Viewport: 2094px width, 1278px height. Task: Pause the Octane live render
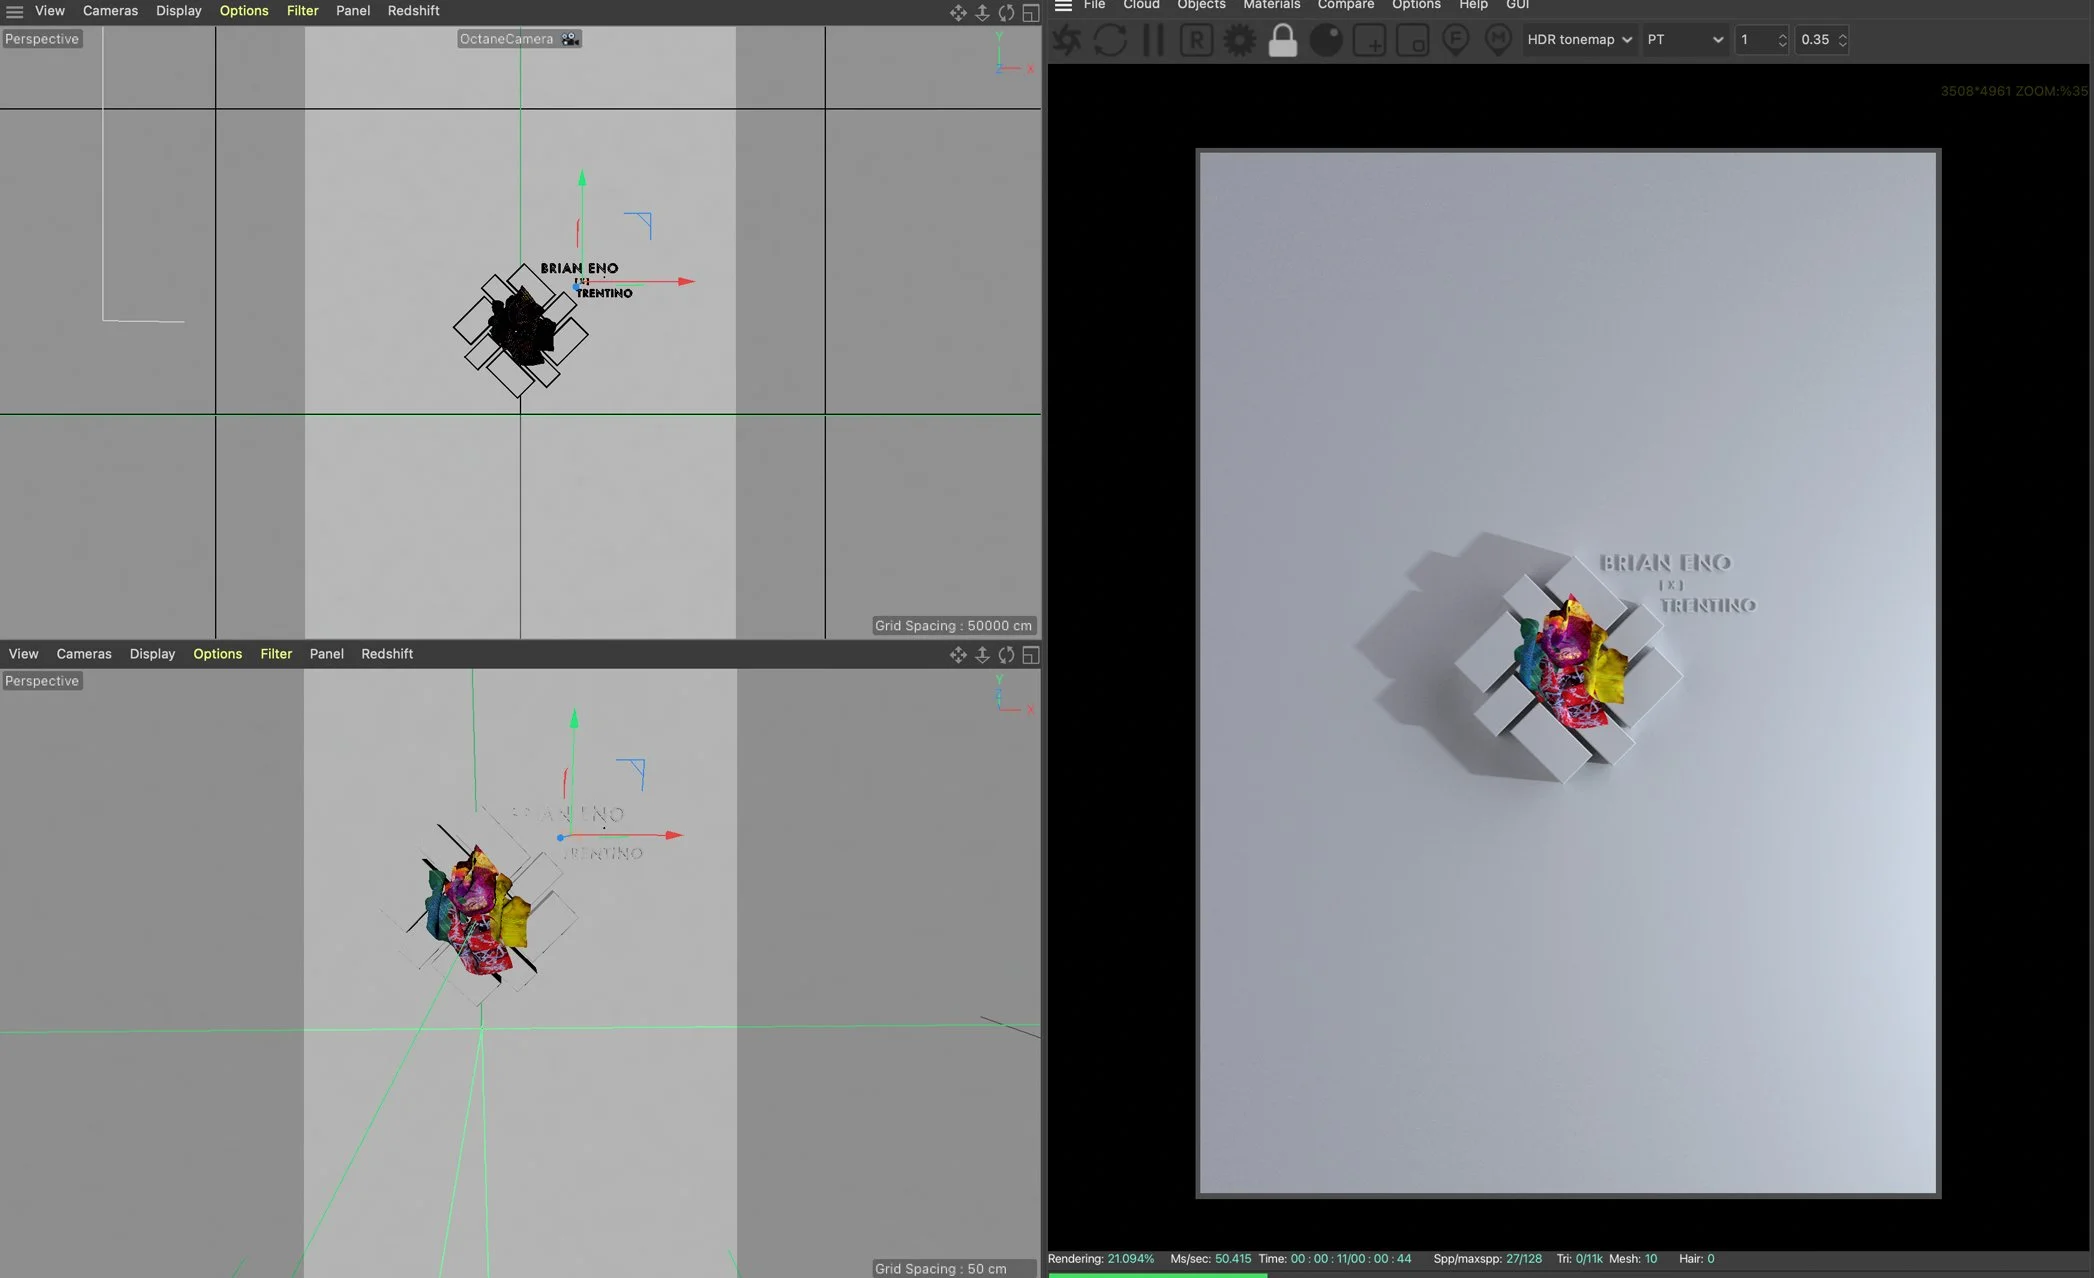(x=1153, y=40)
